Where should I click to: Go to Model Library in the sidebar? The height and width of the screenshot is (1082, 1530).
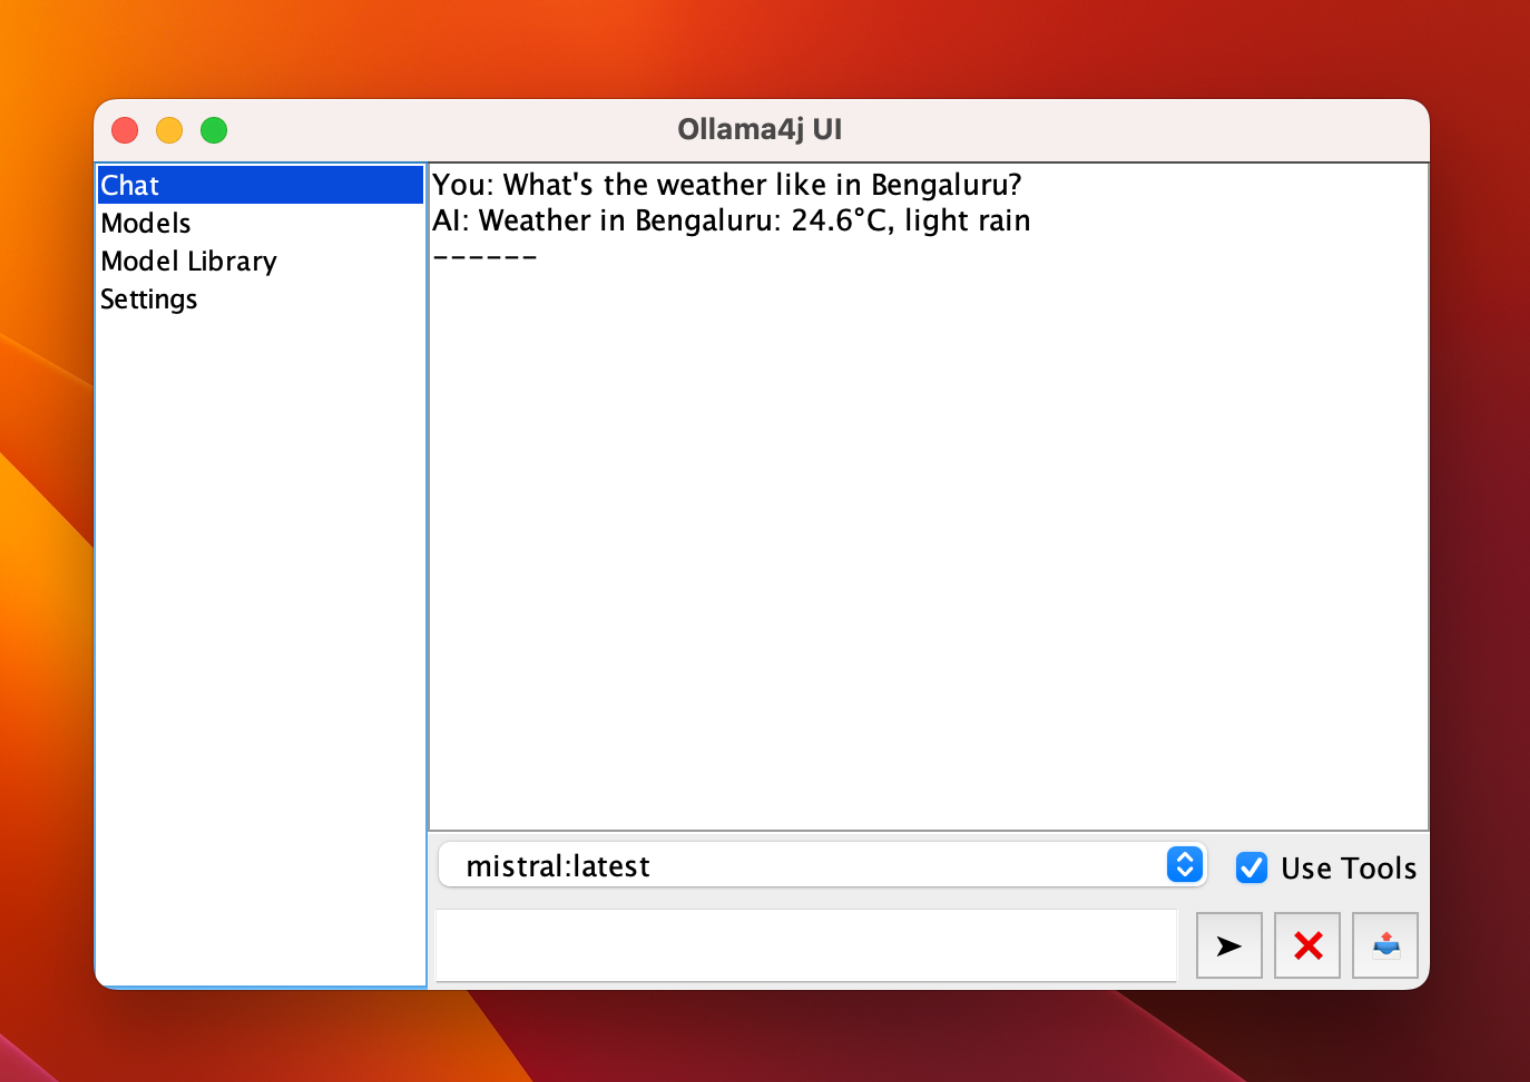tap(189, 261)
